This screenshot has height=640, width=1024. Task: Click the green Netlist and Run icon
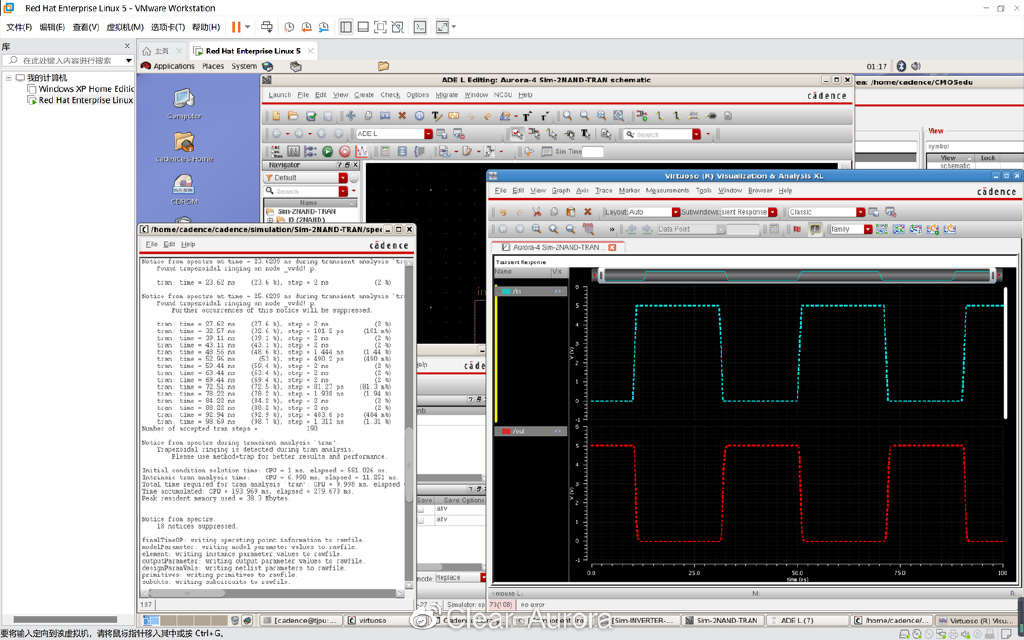coord(327,152)
